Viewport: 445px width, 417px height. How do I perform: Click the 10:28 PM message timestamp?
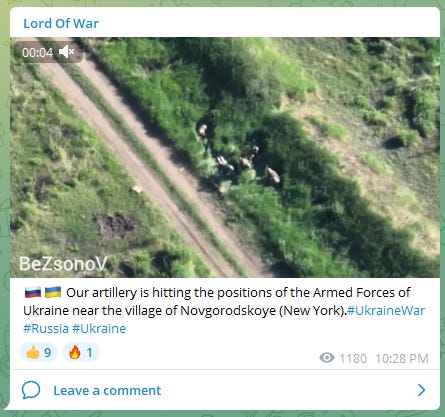tap(402, 359)
